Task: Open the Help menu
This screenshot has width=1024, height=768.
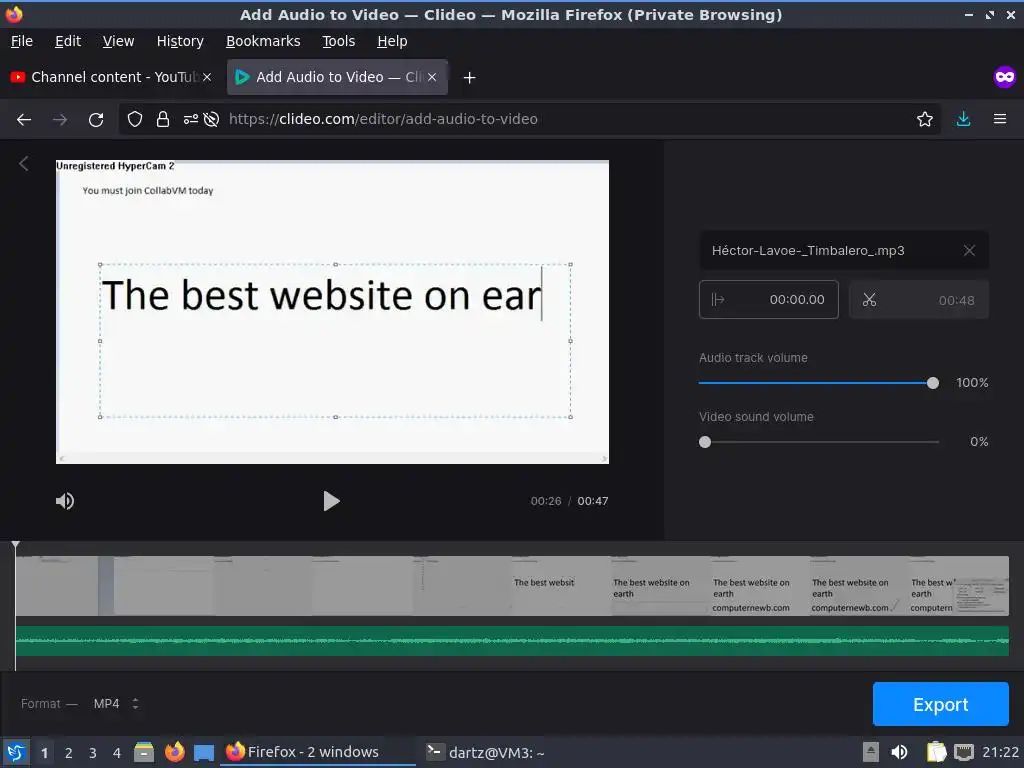Action: pos(392,41)
